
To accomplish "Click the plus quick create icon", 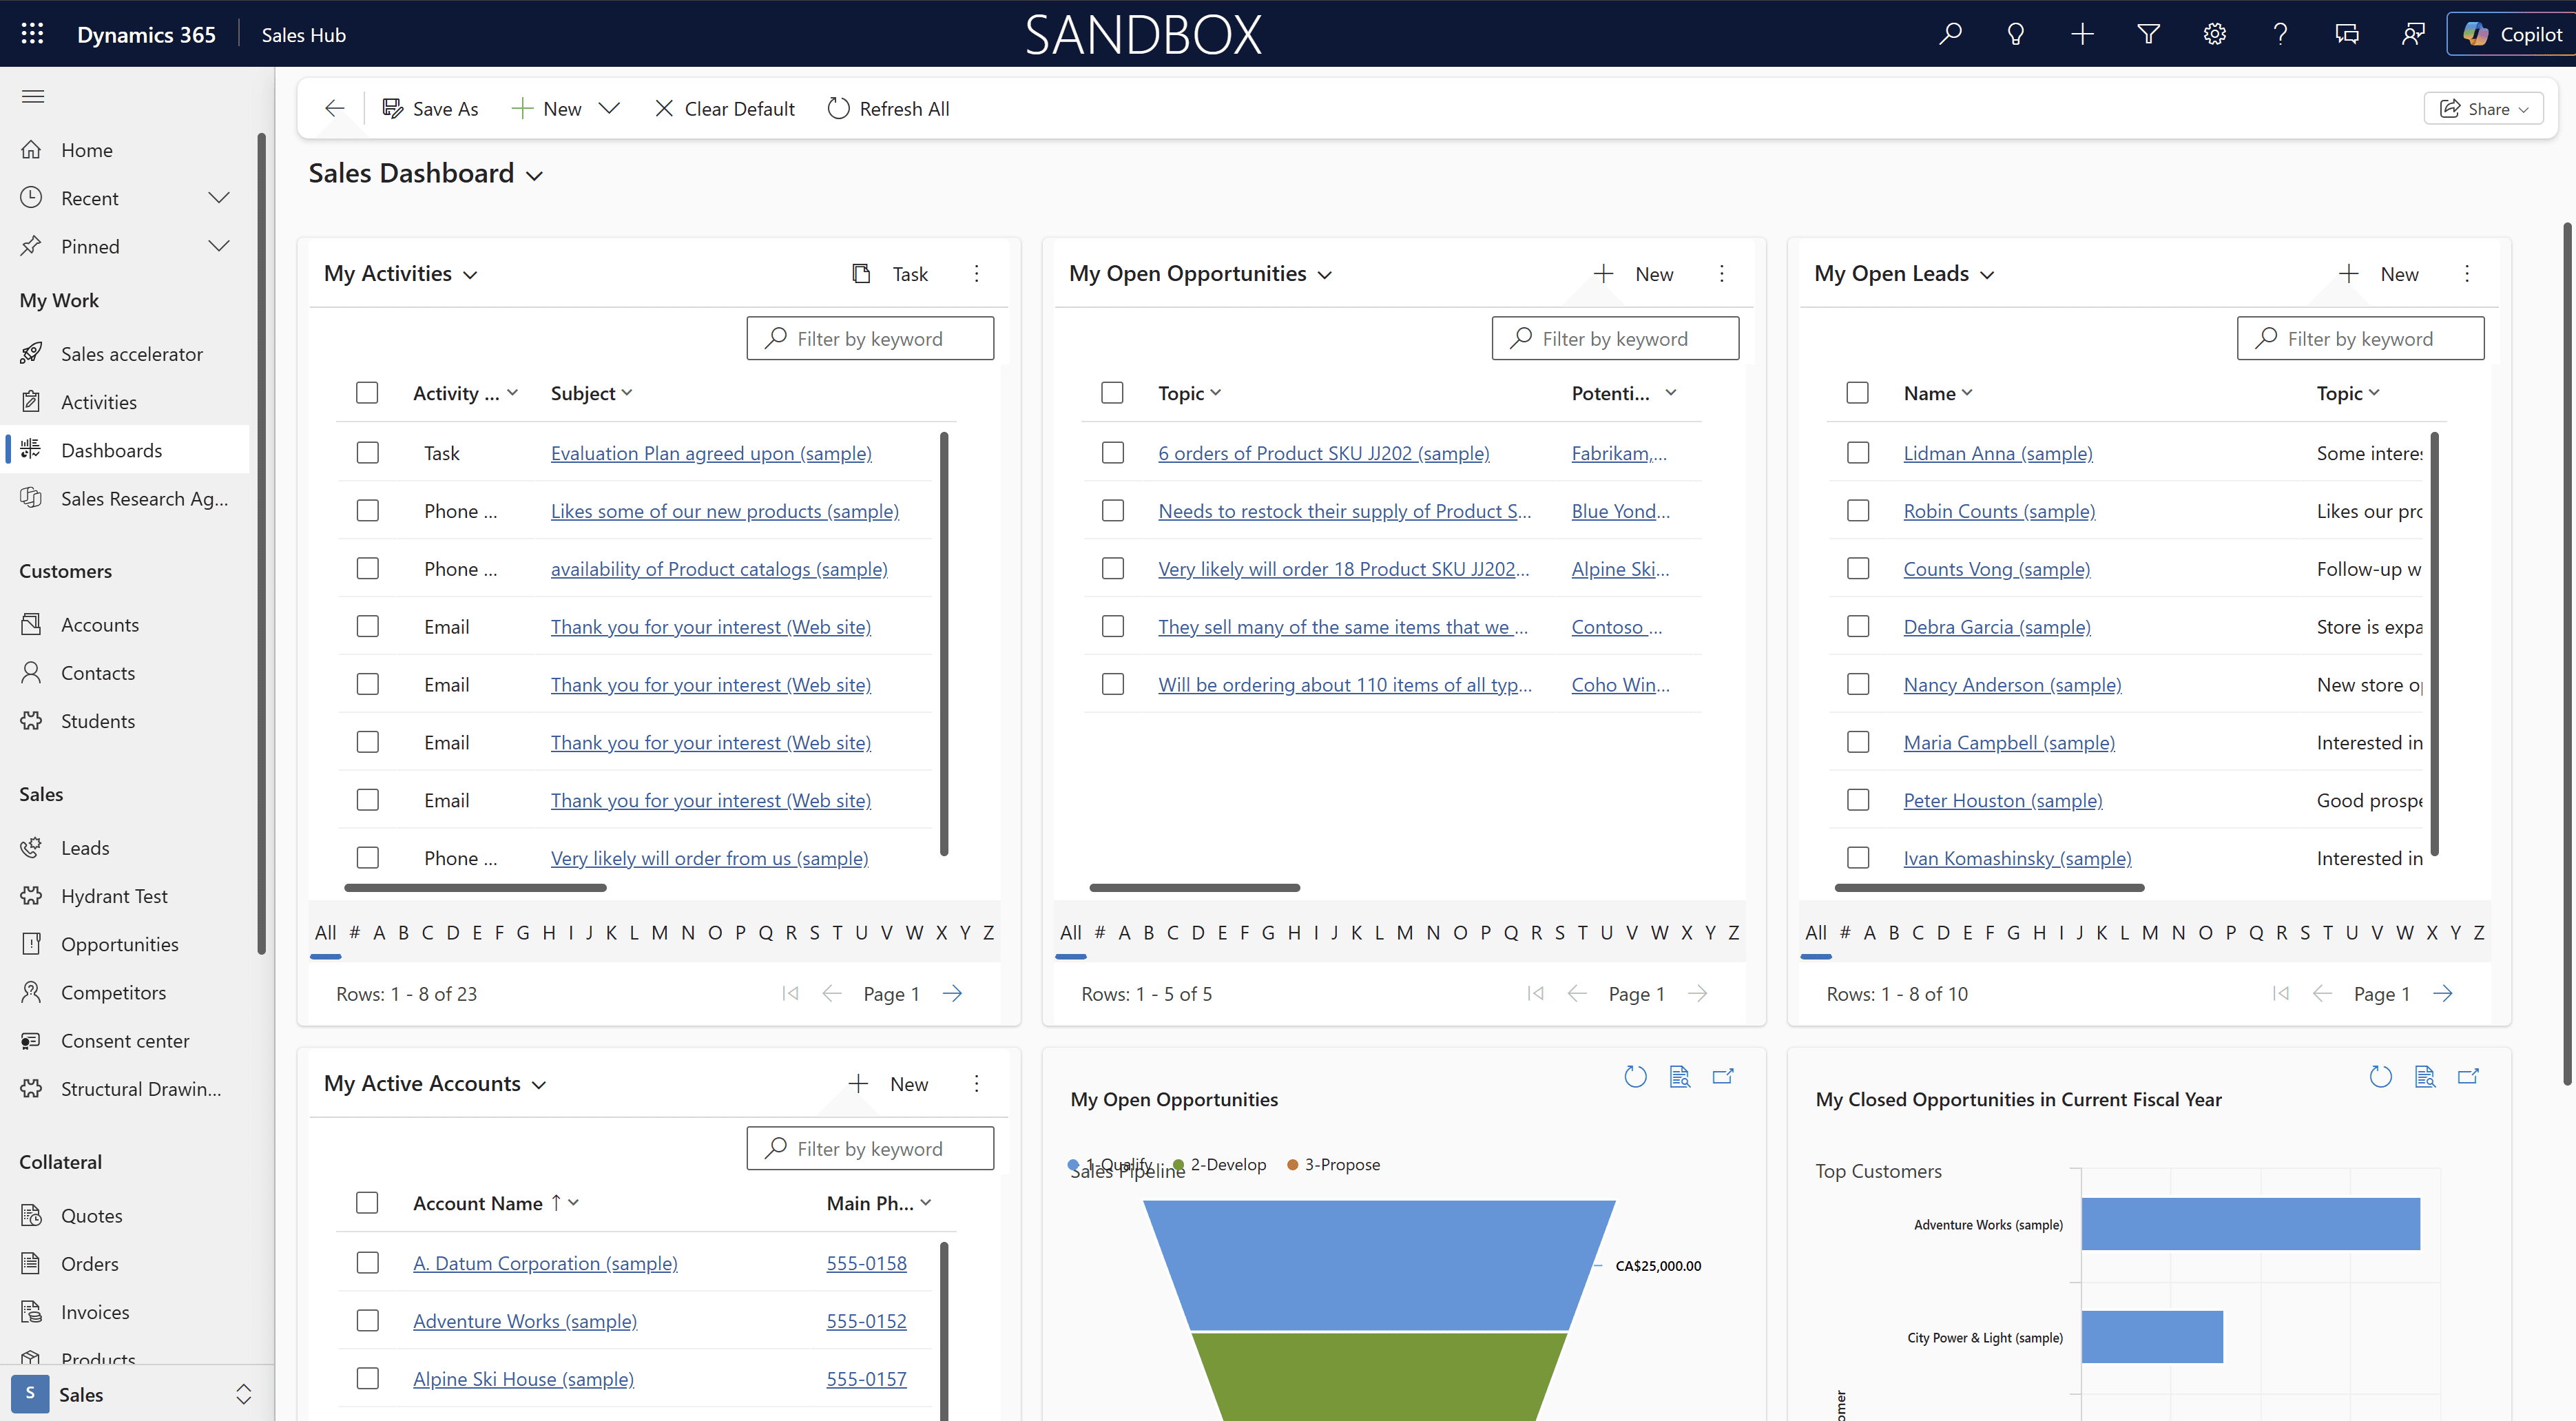I will (x=2082, y=34).
